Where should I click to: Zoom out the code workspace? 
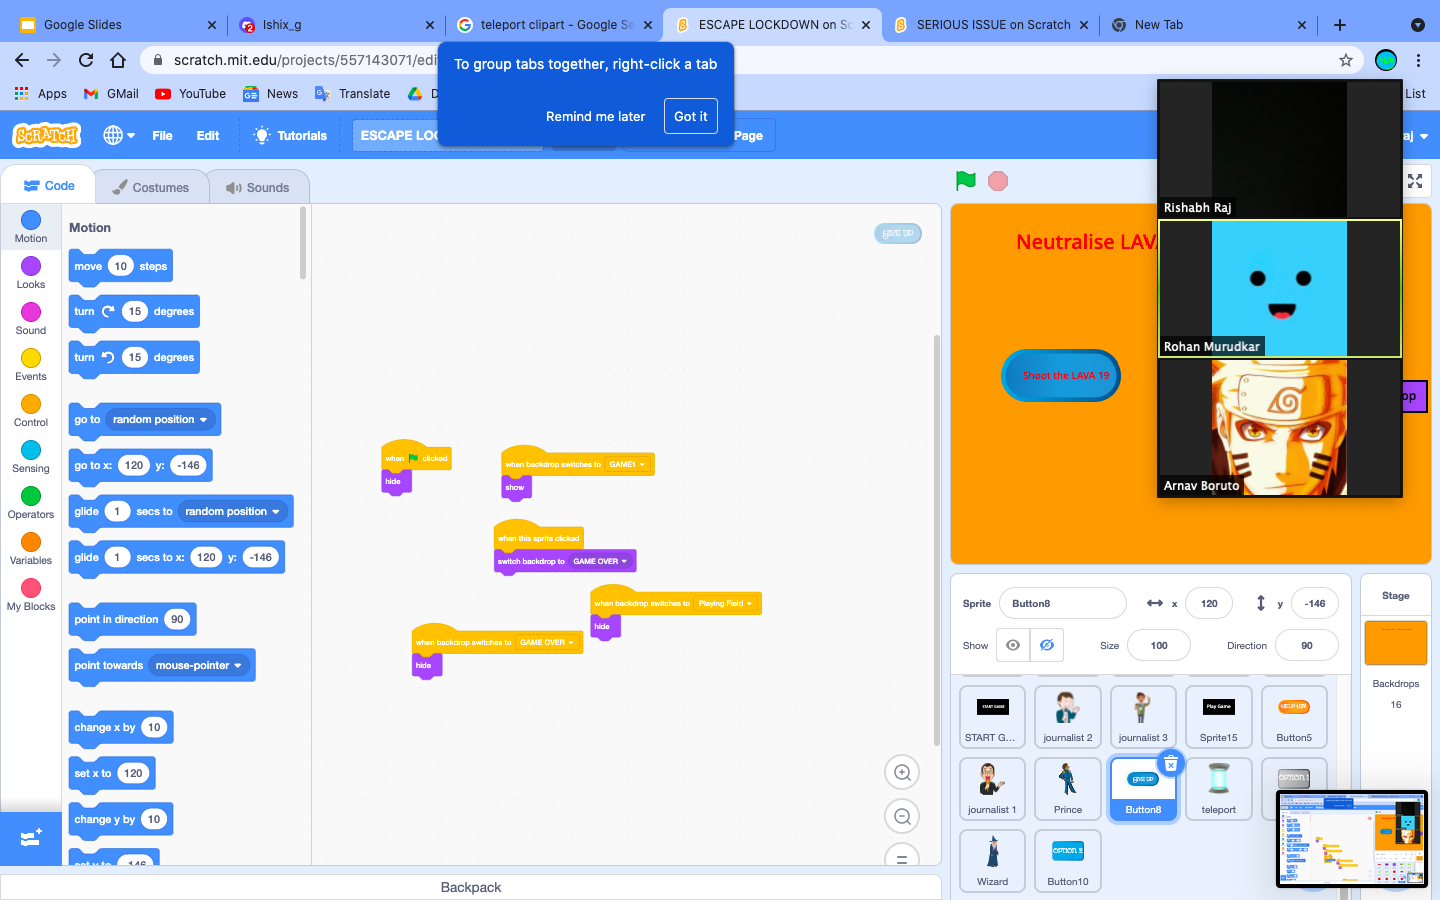902,816
